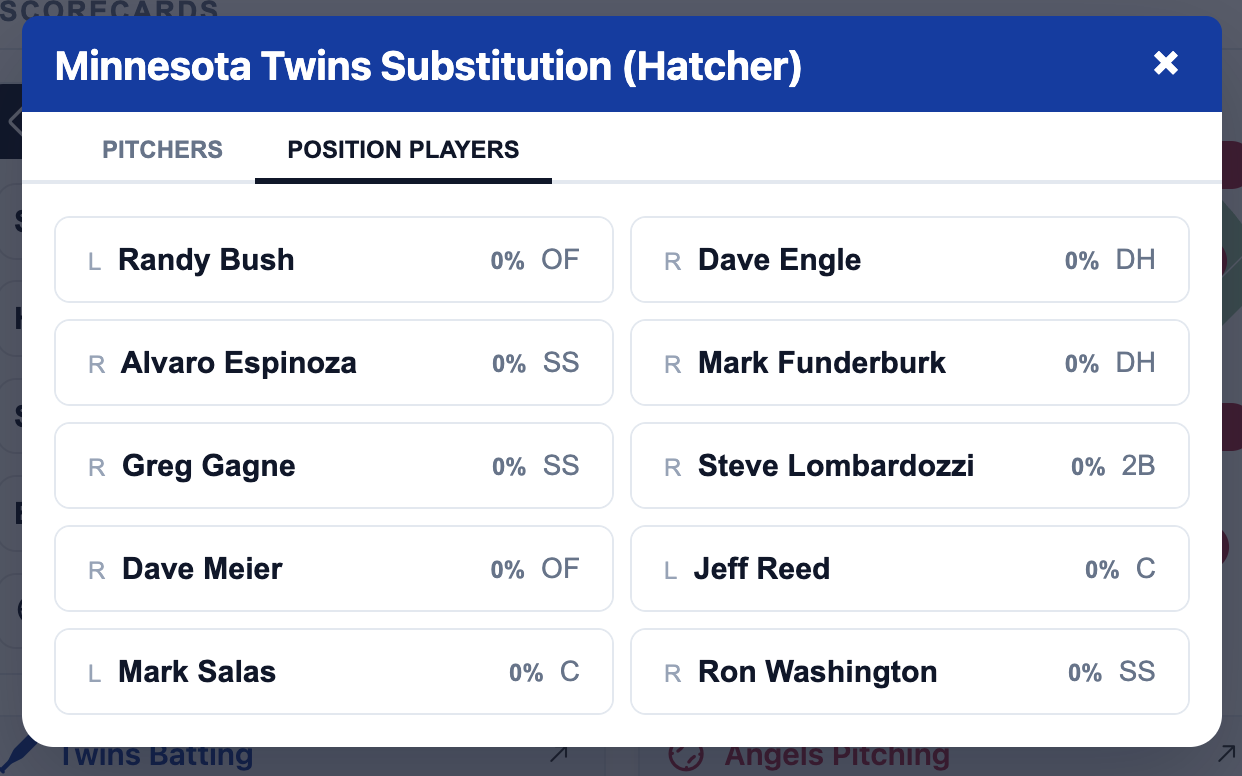Click the Angels Pitching baseball icon

687,755
